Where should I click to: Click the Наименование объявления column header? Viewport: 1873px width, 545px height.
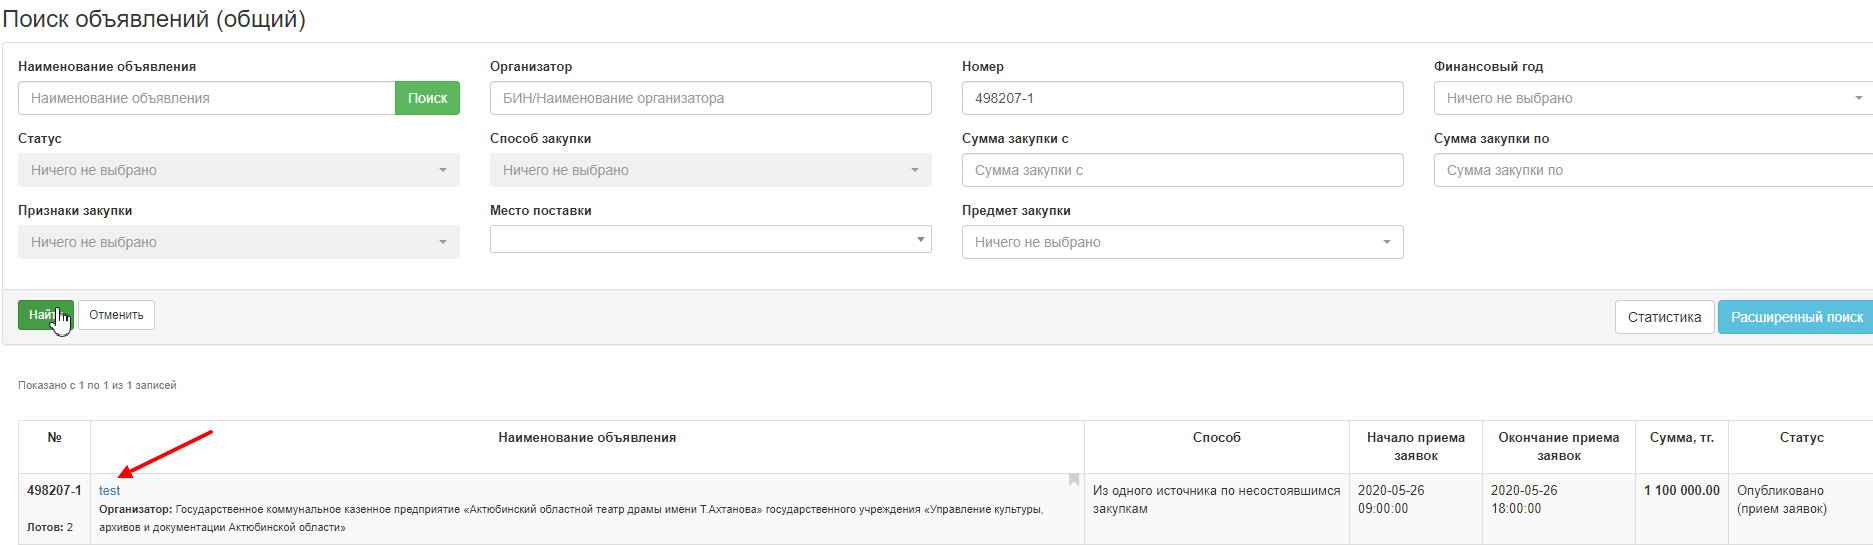[587, 438]
